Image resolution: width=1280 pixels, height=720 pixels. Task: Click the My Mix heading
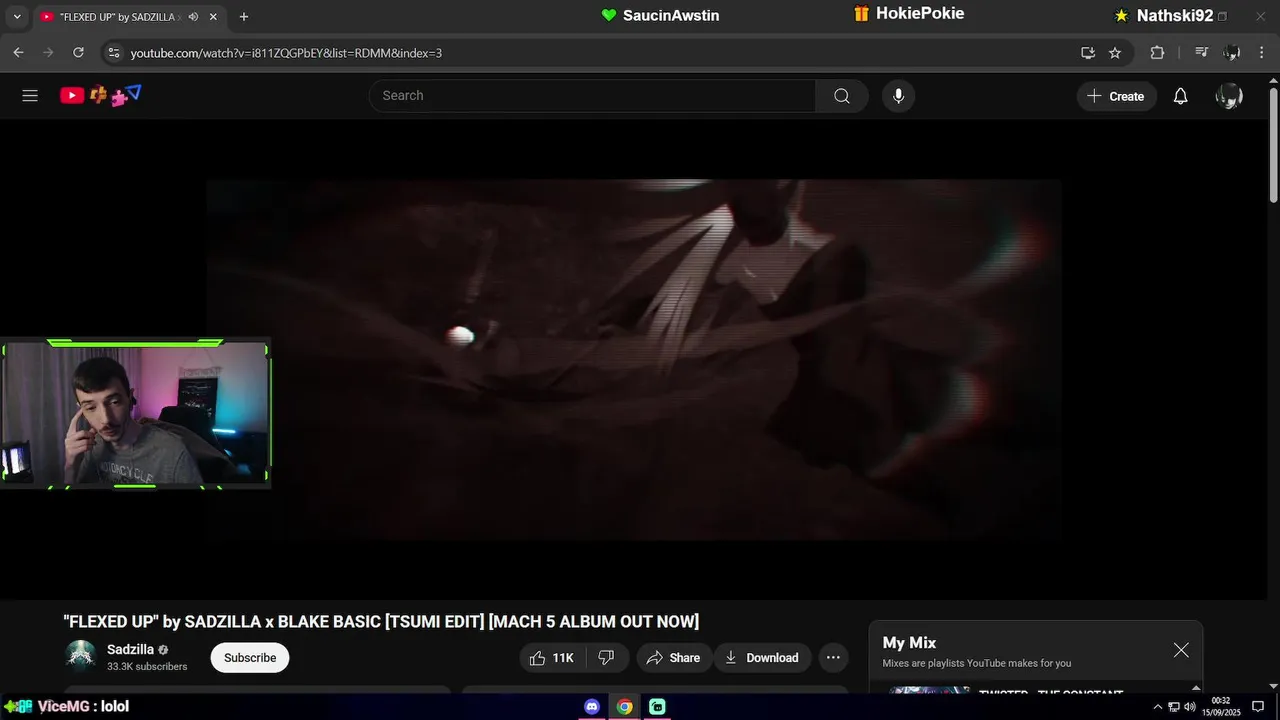(909, 642)
